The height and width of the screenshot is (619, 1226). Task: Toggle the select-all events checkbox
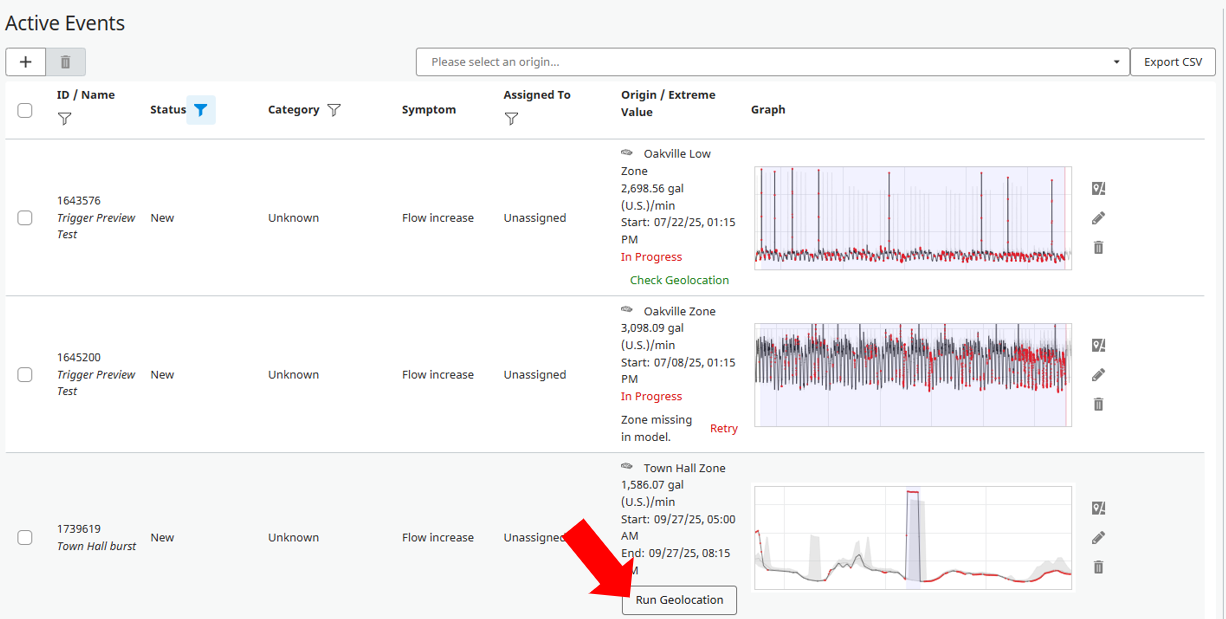(x=25, y=110)
